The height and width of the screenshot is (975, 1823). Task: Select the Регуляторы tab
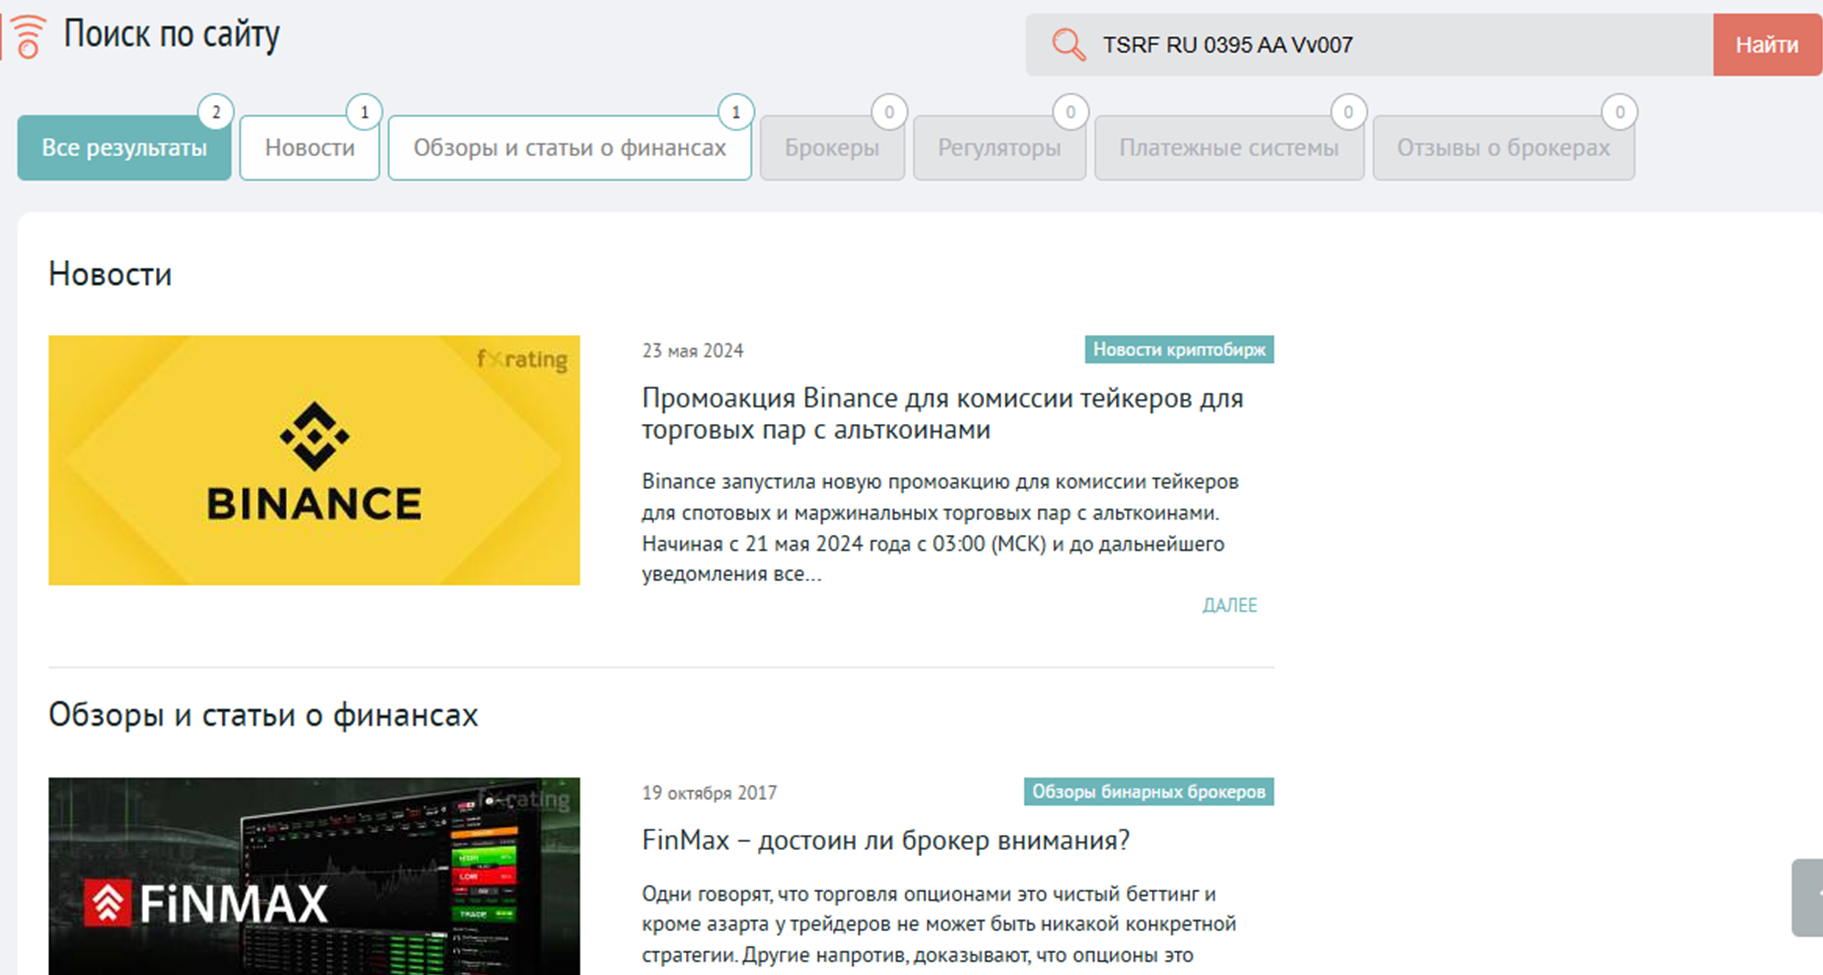[x=999, y=148]
